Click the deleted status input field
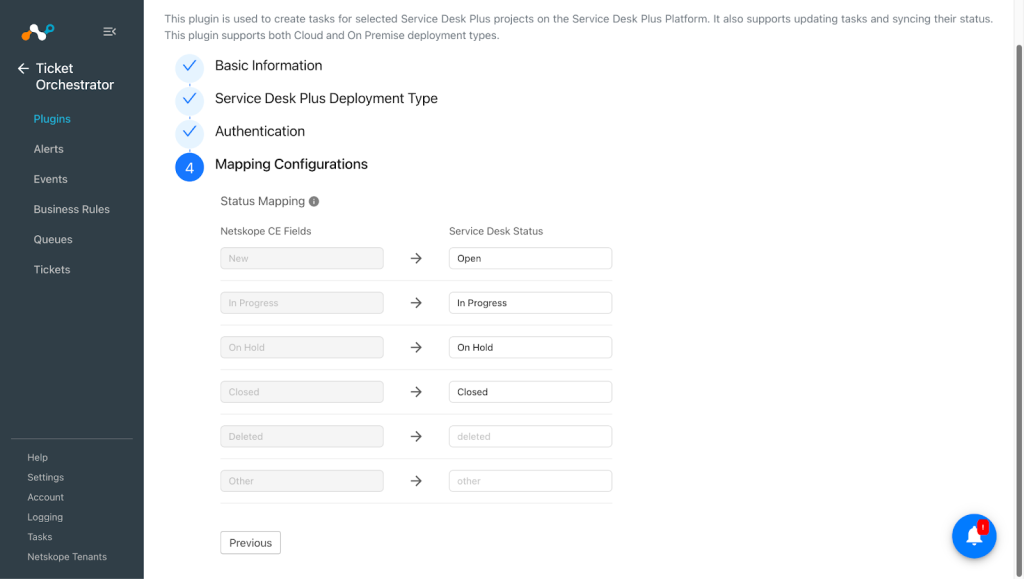Viewport: 1024px width, 579px height. tap(530, 436)
